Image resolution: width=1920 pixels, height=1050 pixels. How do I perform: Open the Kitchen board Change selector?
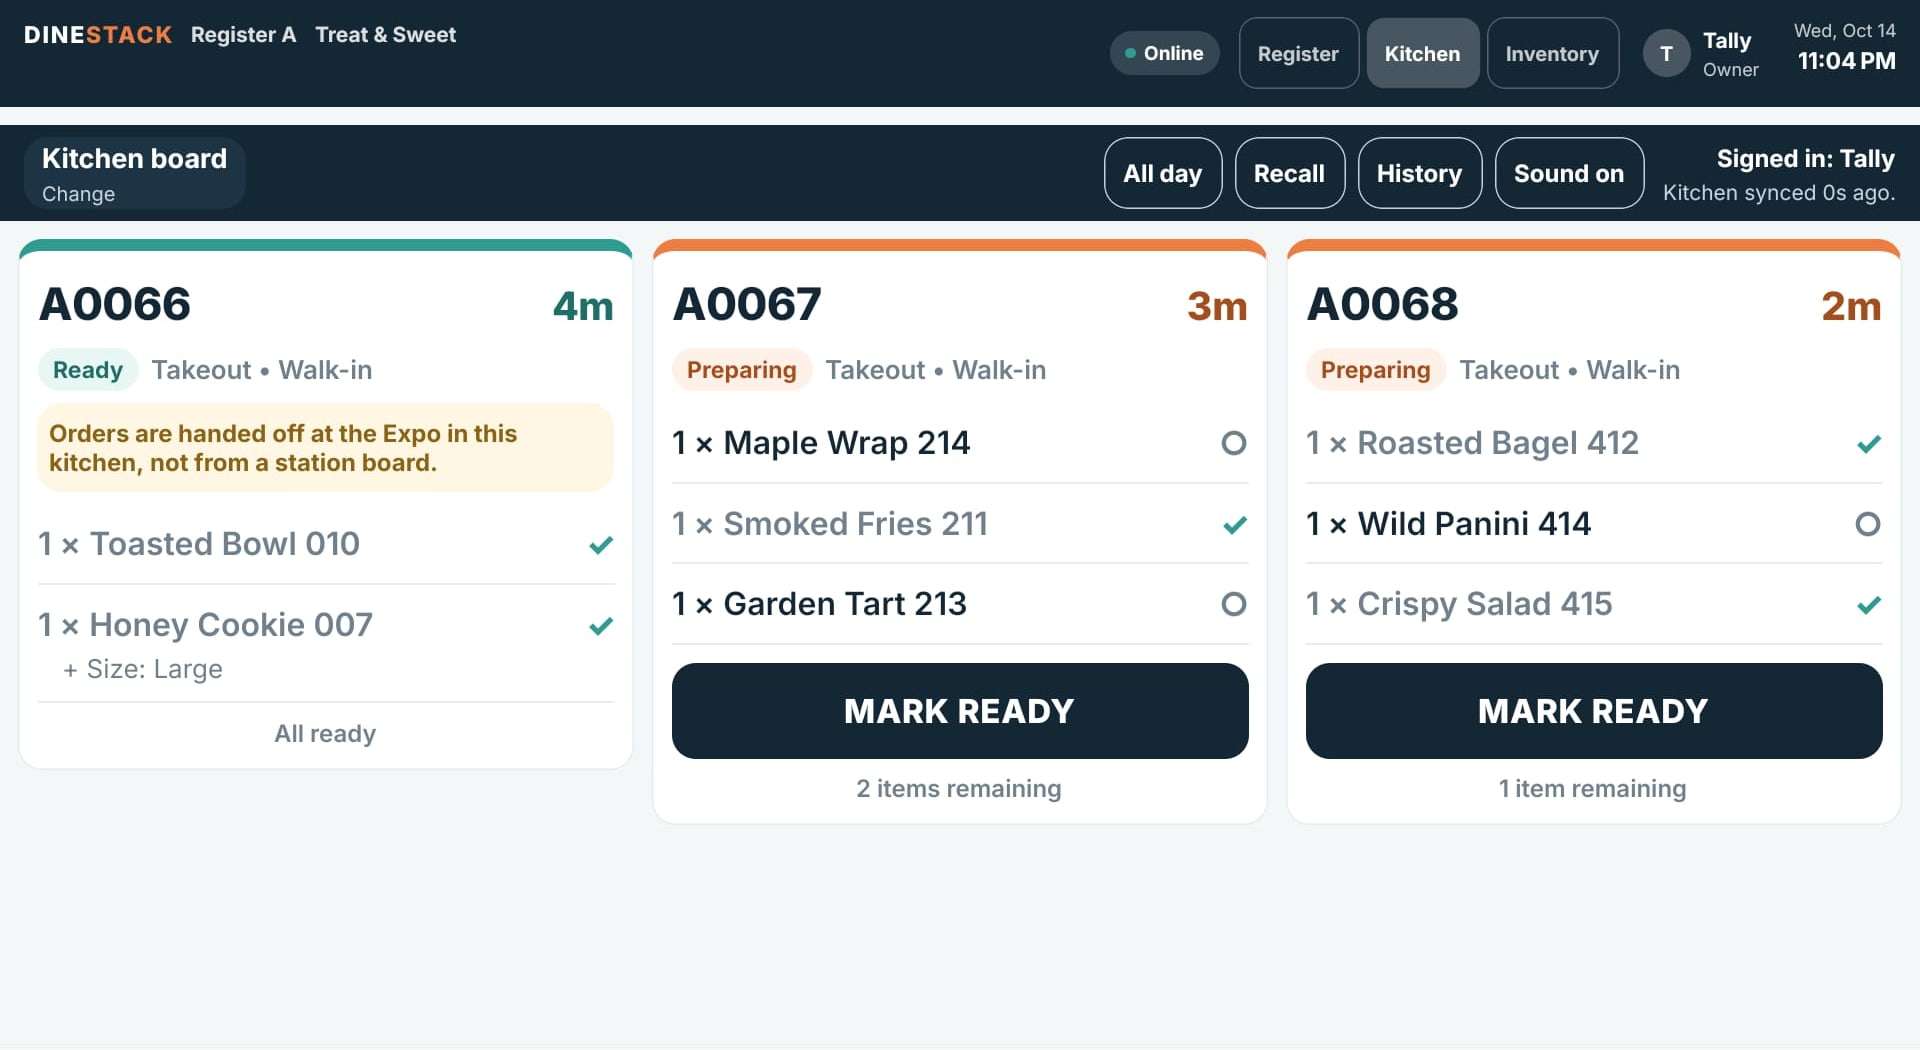point(134,173)
